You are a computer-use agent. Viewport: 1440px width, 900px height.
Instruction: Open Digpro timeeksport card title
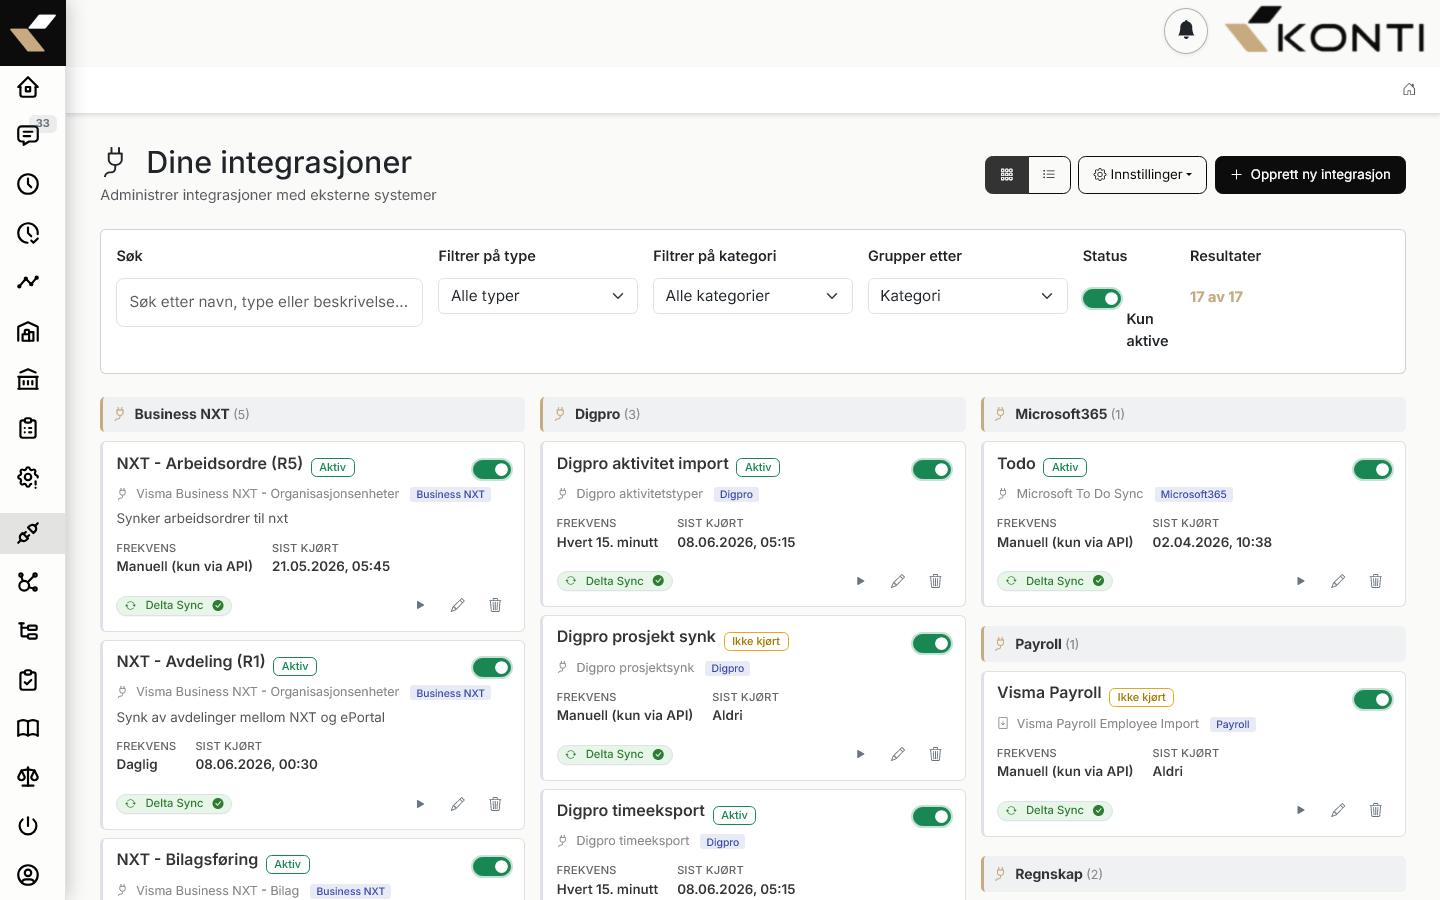631,810
